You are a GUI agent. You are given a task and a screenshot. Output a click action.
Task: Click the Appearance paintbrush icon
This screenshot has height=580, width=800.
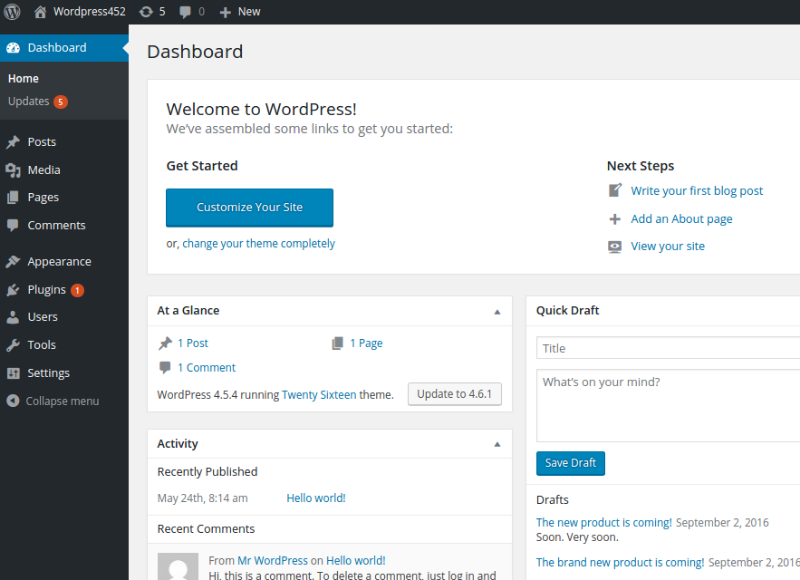13,262
